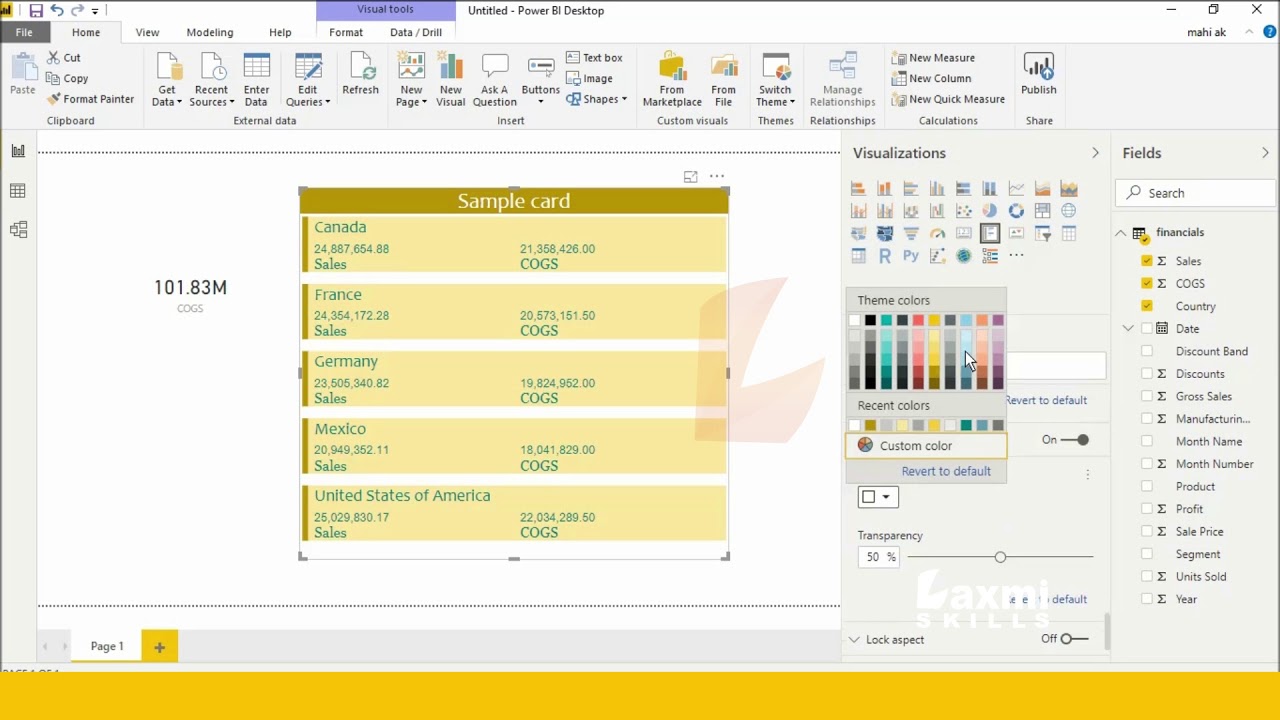Expand the Lock aspect section
The width and height of the screenshot is (1280, 720).
(855, 639)
